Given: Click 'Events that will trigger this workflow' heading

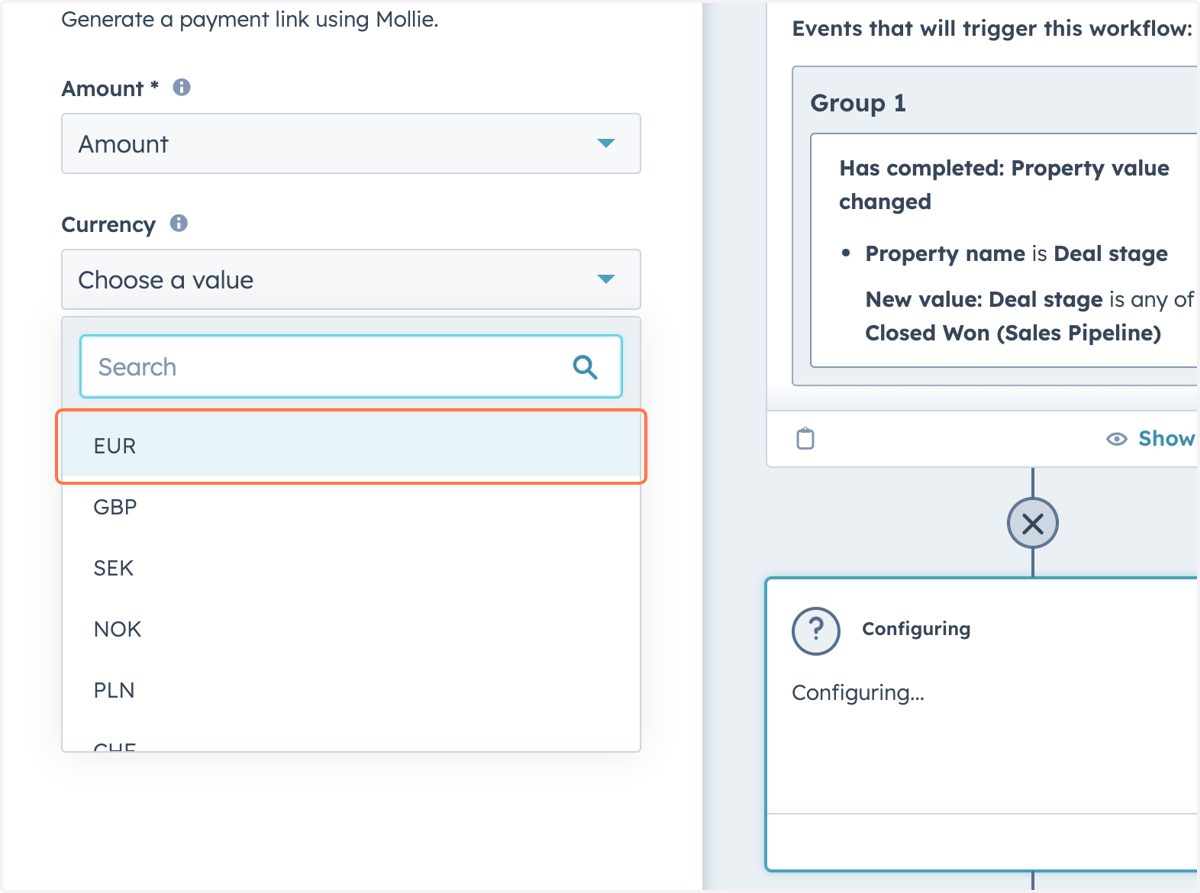Looking at the screenshot, I should click(x=992, y=29).
